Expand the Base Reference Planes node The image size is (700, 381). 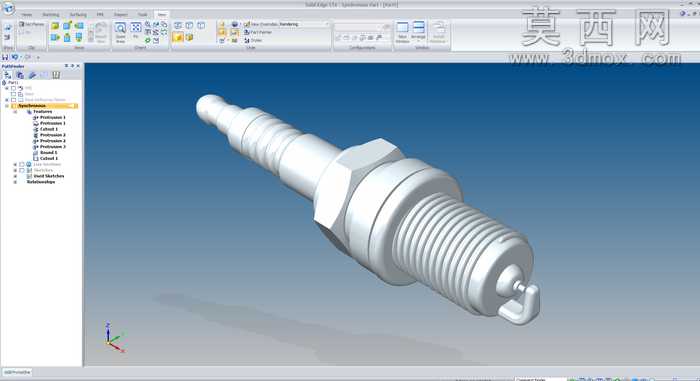tap(7, 100)
